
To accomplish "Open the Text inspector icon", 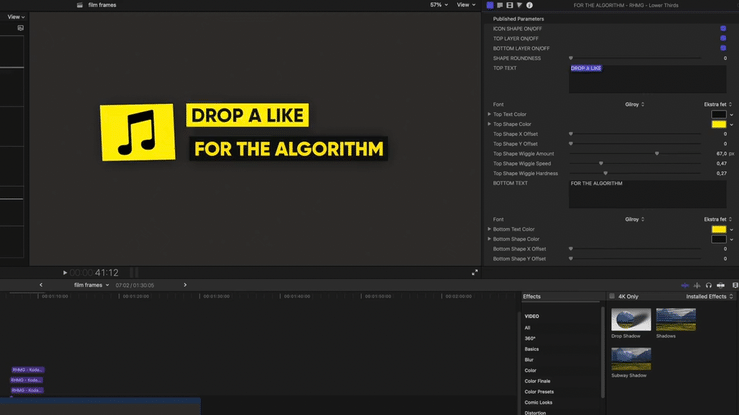I will tap(499, 5).
